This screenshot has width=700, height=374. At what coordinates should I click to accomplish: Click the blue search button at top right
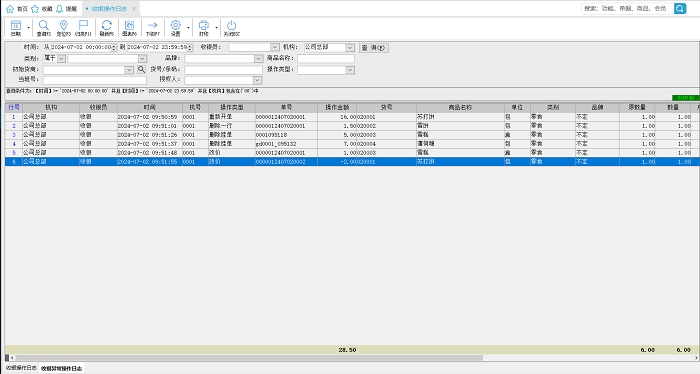680,8
